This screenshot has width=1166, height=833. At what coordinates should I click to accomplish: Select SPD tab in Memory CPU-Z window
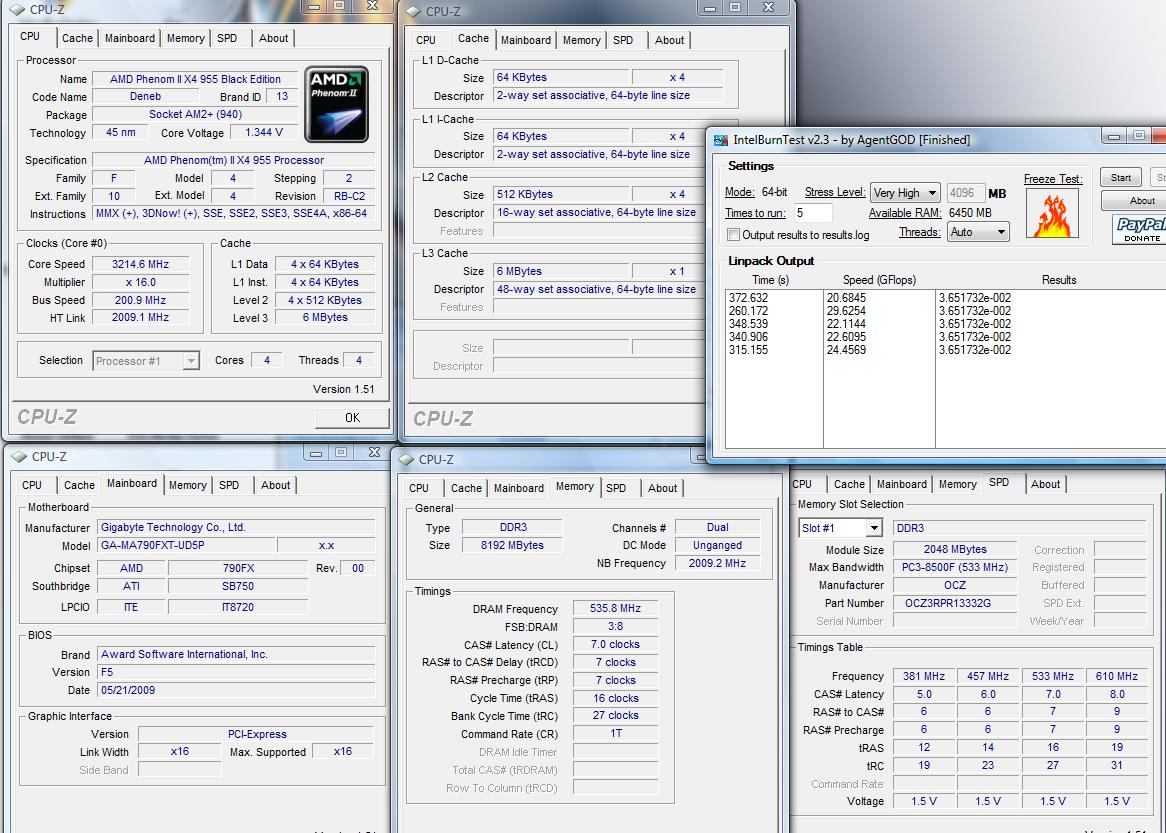tap(616, 488)
